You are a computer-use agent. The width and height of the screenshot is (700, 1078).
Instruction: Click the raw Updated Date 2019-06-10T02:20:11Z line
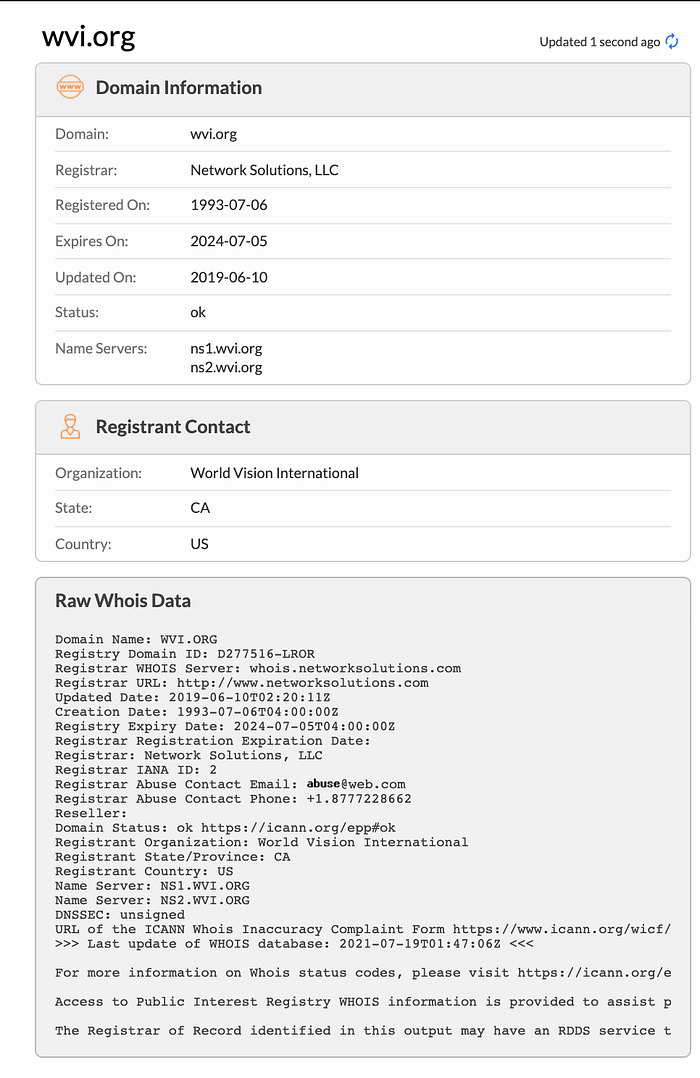click(193, 697)
